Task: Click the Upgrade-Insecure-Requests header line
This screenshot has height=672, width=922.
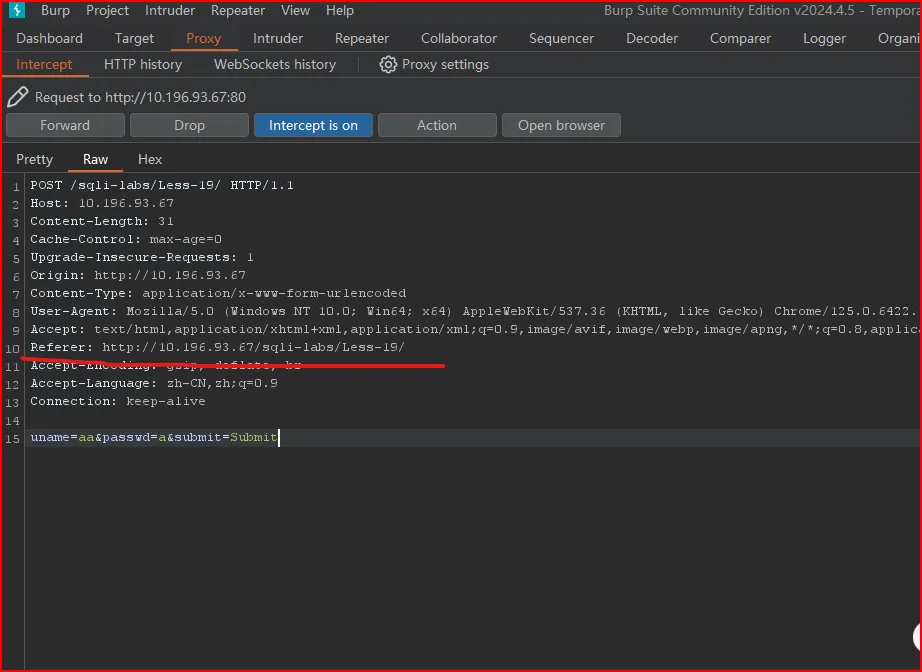Action: (142, 257)
